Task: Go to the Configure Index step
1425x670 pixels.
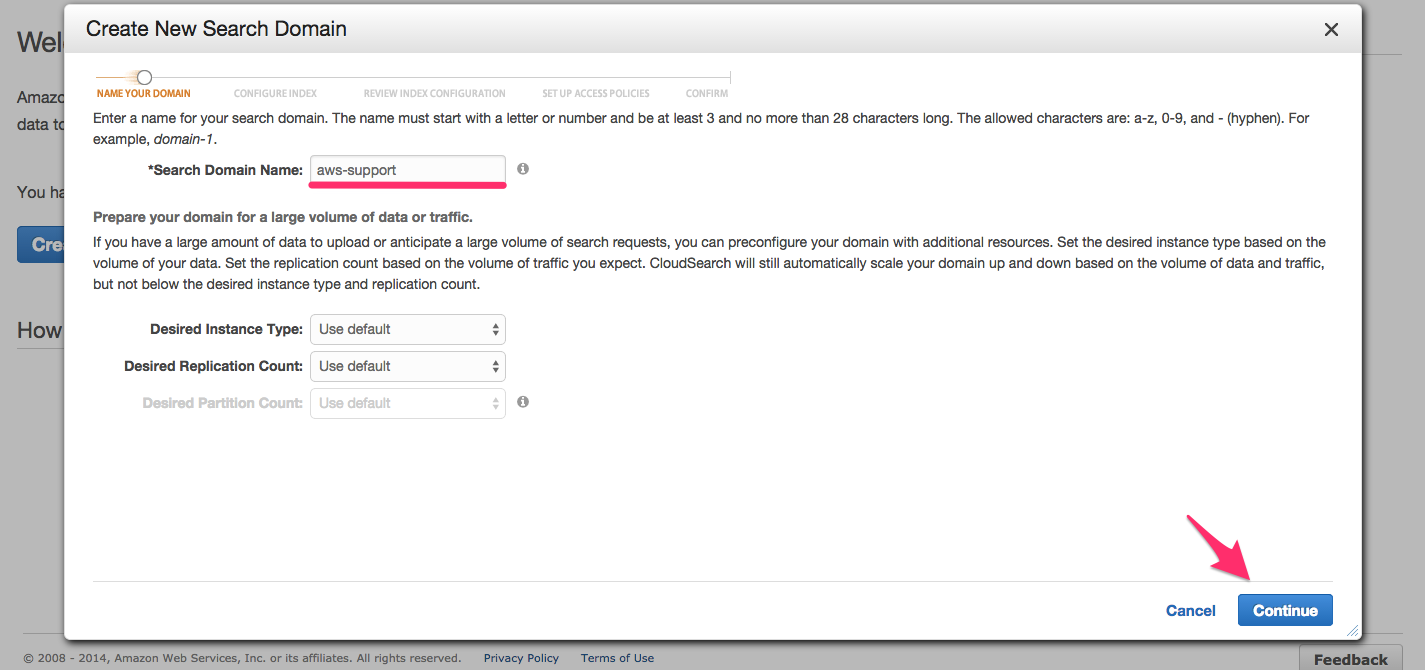Action: tap(275, 93)
